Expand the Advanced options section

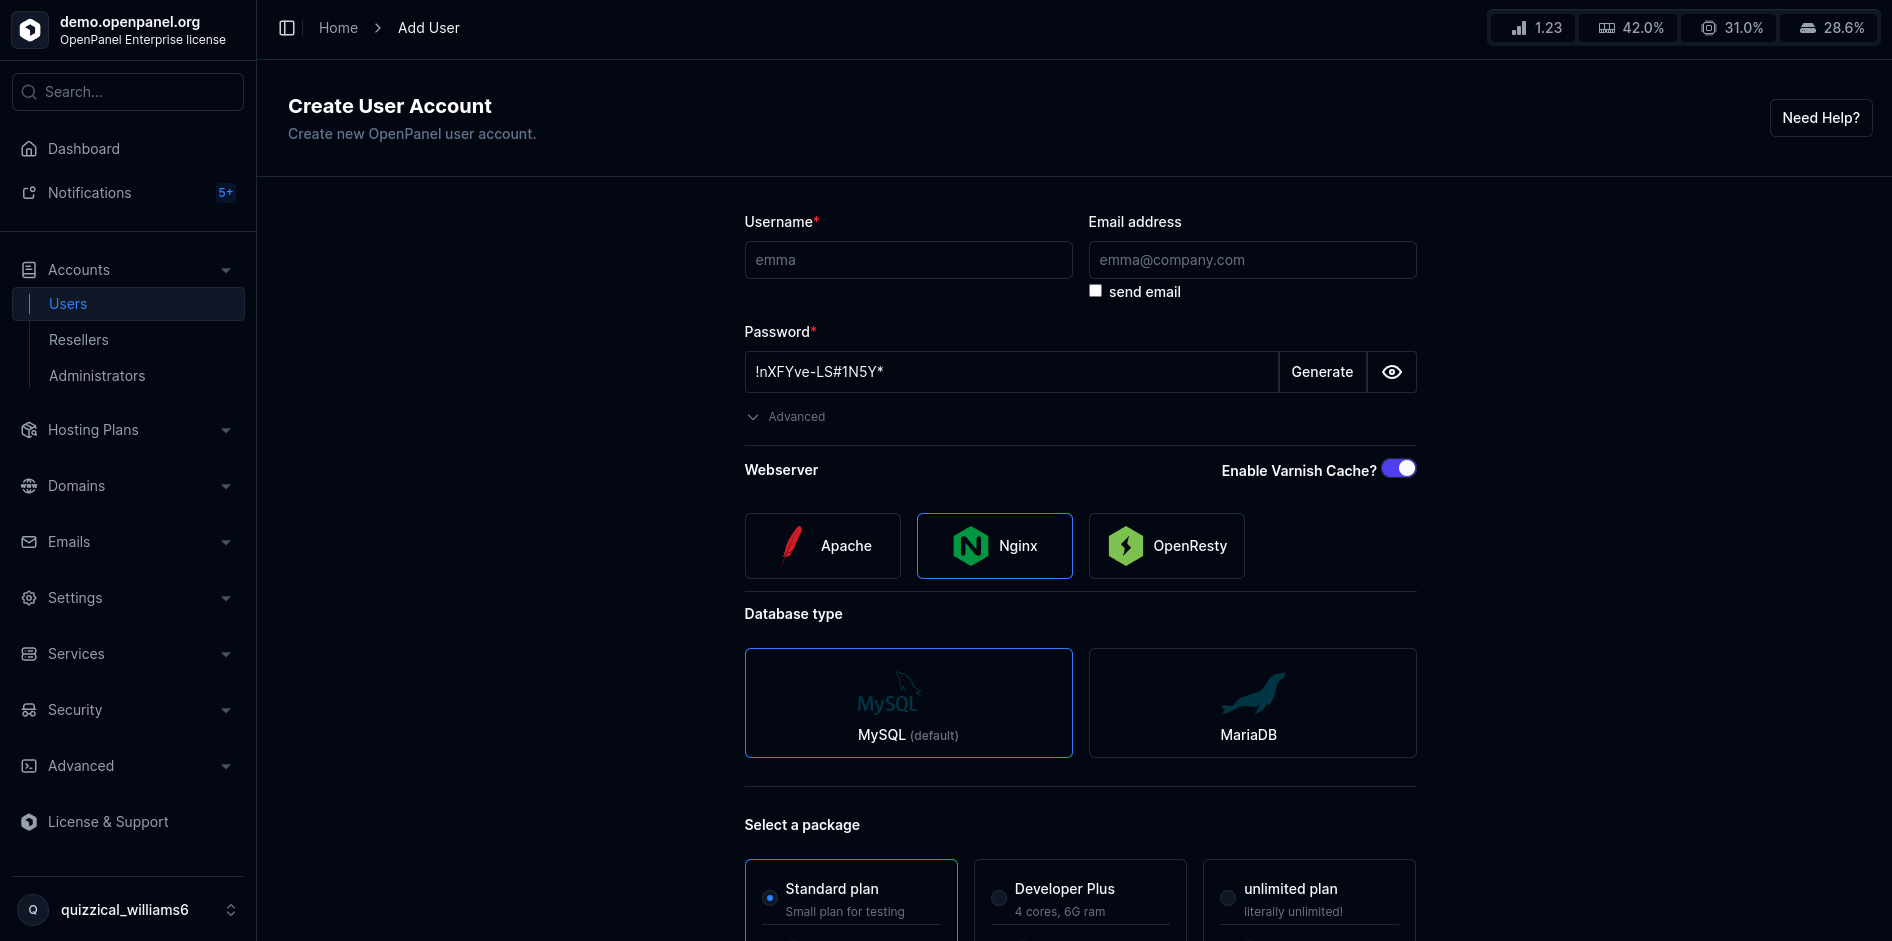click(x=786, y=417)
